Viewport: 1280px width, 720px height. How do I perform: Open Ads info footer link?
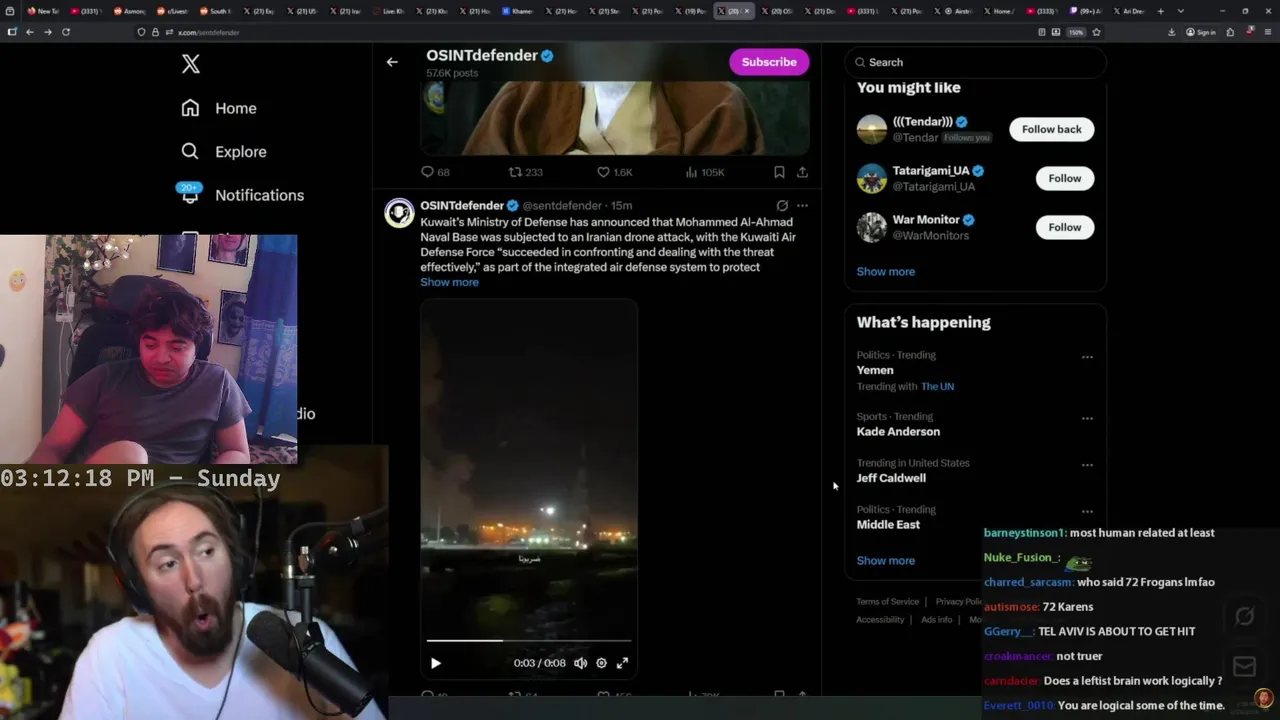(936, 620)
